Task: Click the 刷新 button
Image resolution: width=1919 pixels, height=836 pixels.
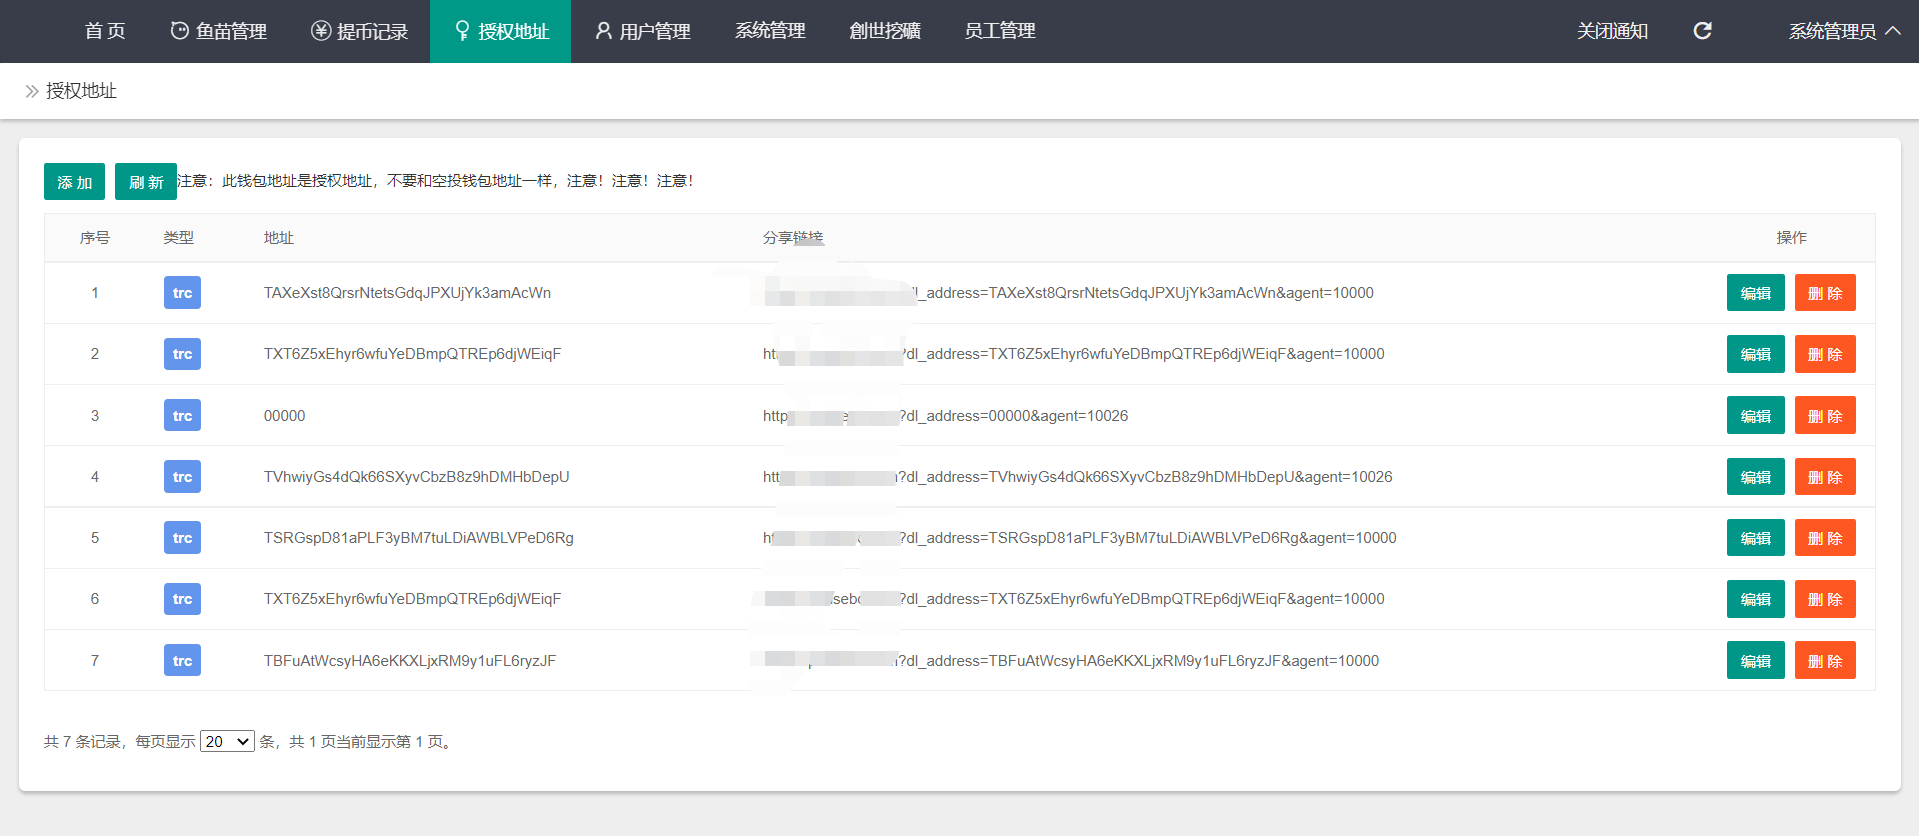Action: (146, 182)
